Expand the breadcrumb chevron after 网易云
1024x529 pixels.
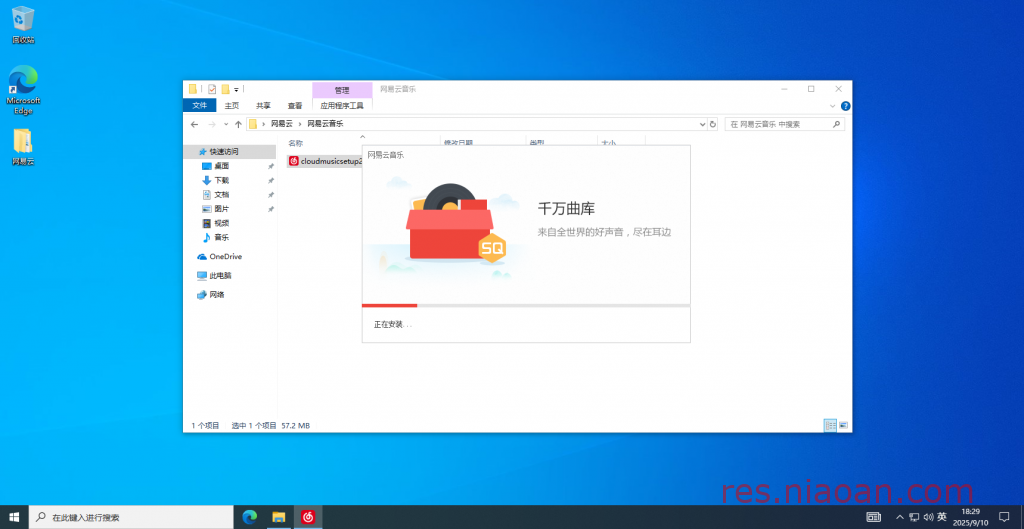point(300,123)
